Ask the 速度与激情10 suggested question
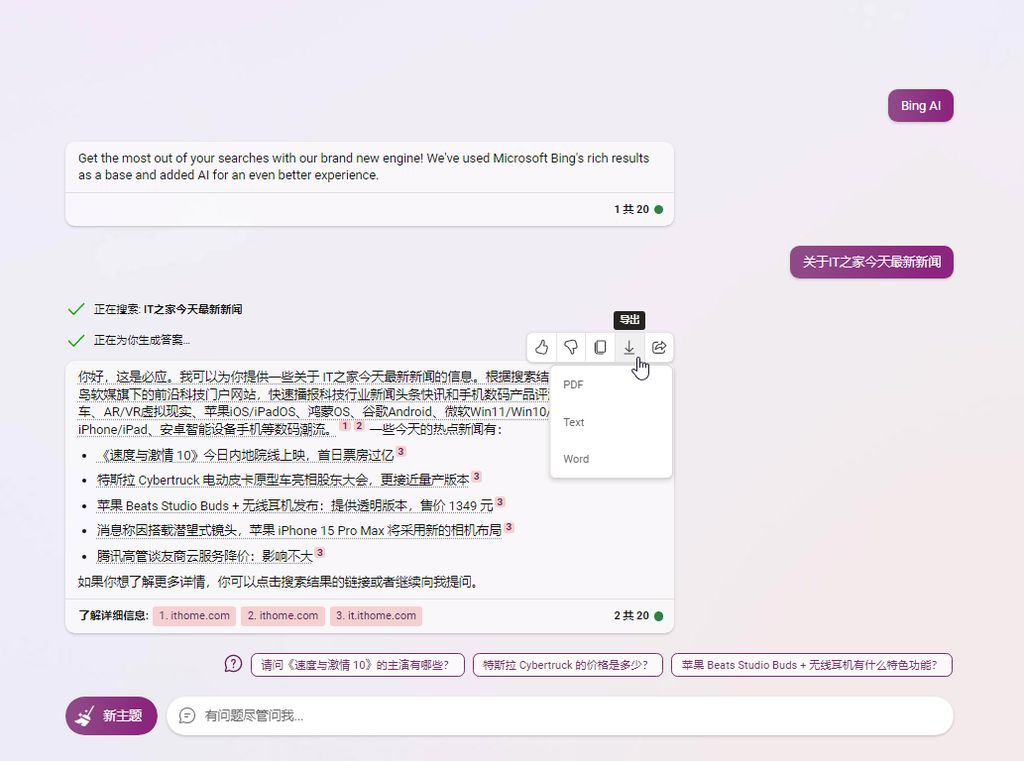 pos(357,663)
